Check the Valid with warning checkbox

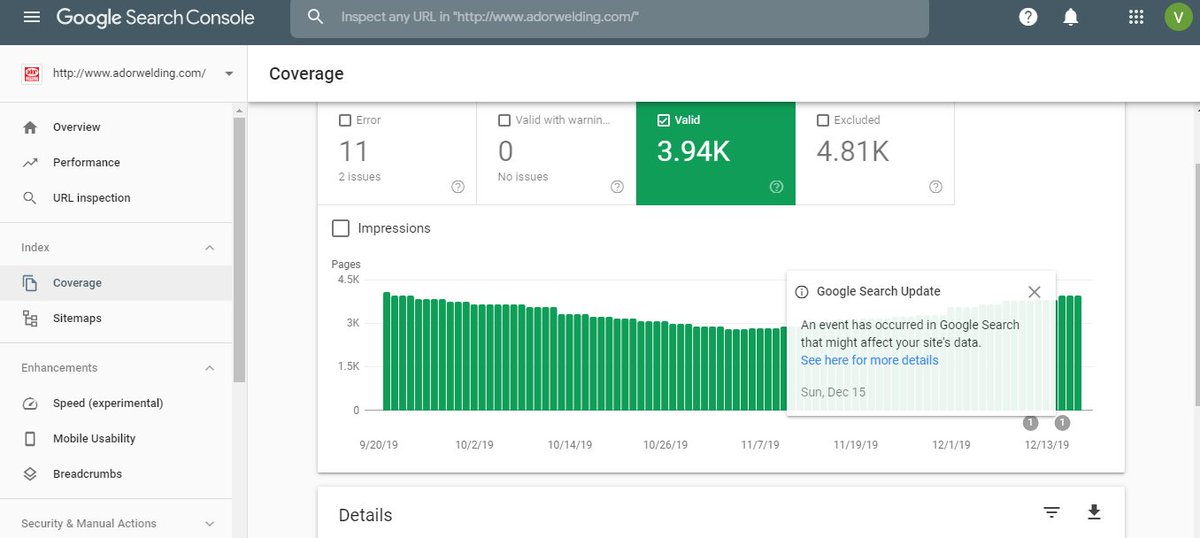pos(504,120)
